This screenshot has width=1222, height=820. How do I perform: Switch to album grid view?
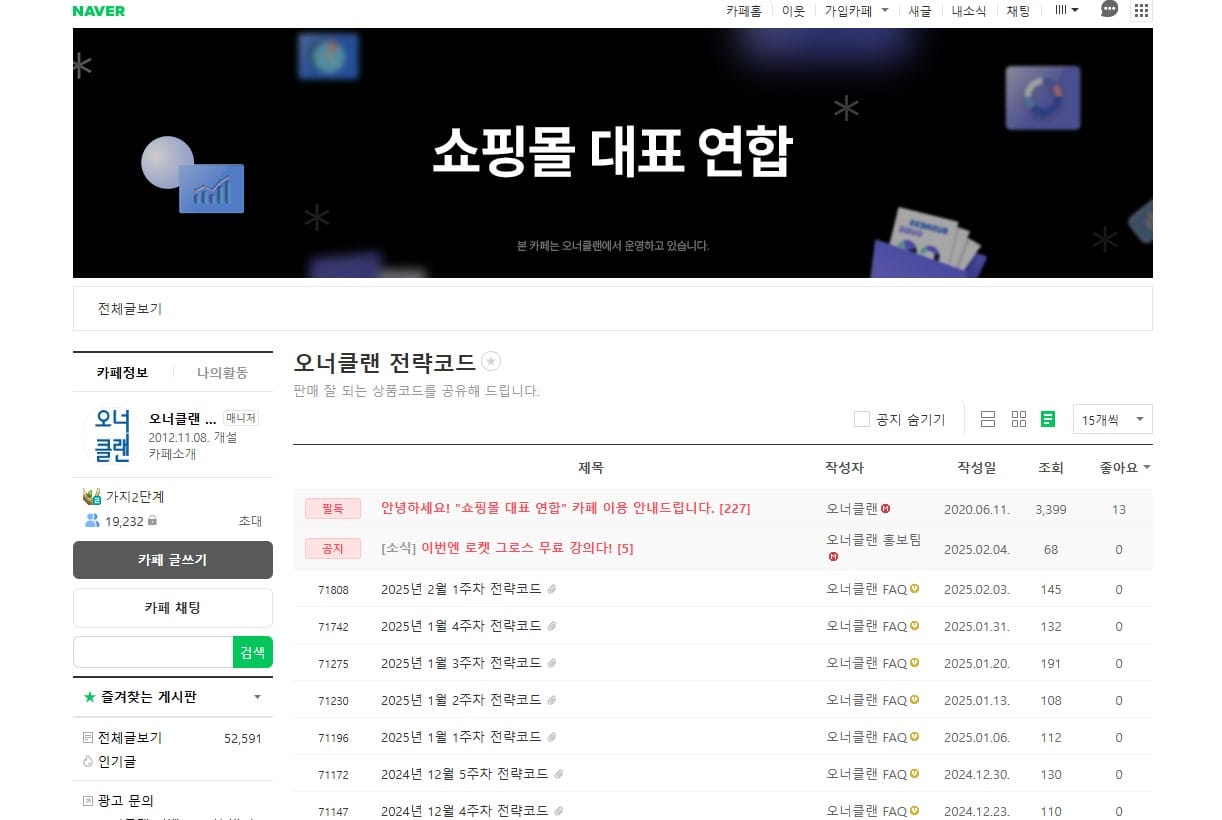pyautogui.click(x=1019, y=419)
